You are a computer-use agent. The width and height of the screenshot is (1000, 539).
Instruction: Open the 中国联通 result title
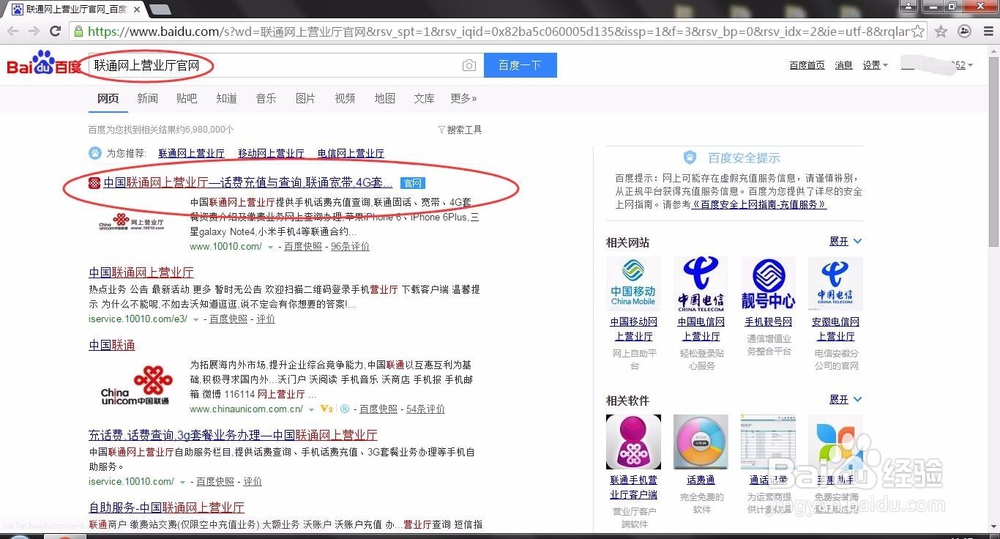click(112, 345)
